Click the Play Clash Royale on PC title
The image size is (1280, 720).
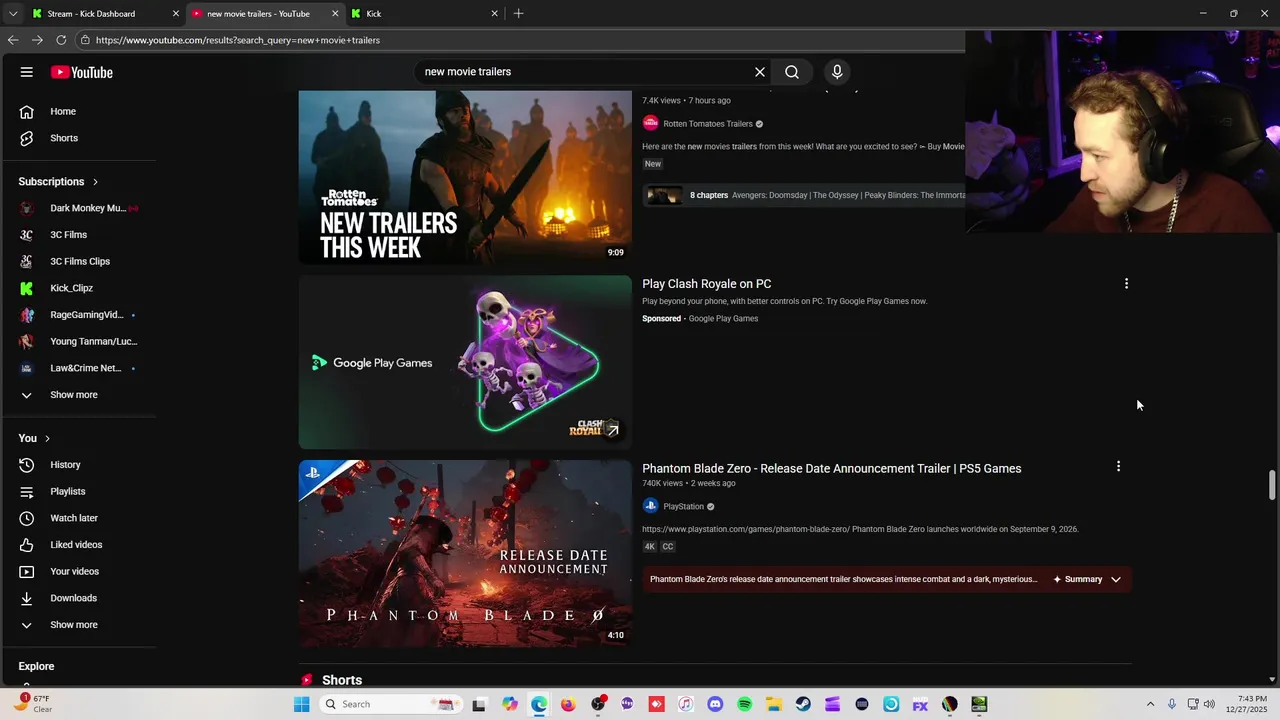coord(706,284)
